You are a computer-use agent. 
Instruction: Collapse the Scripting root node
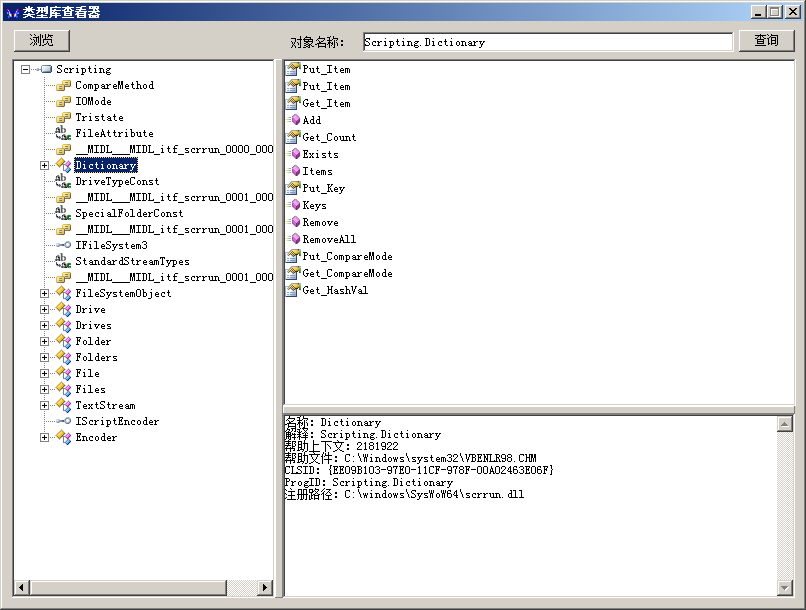(x=25, y=69)
